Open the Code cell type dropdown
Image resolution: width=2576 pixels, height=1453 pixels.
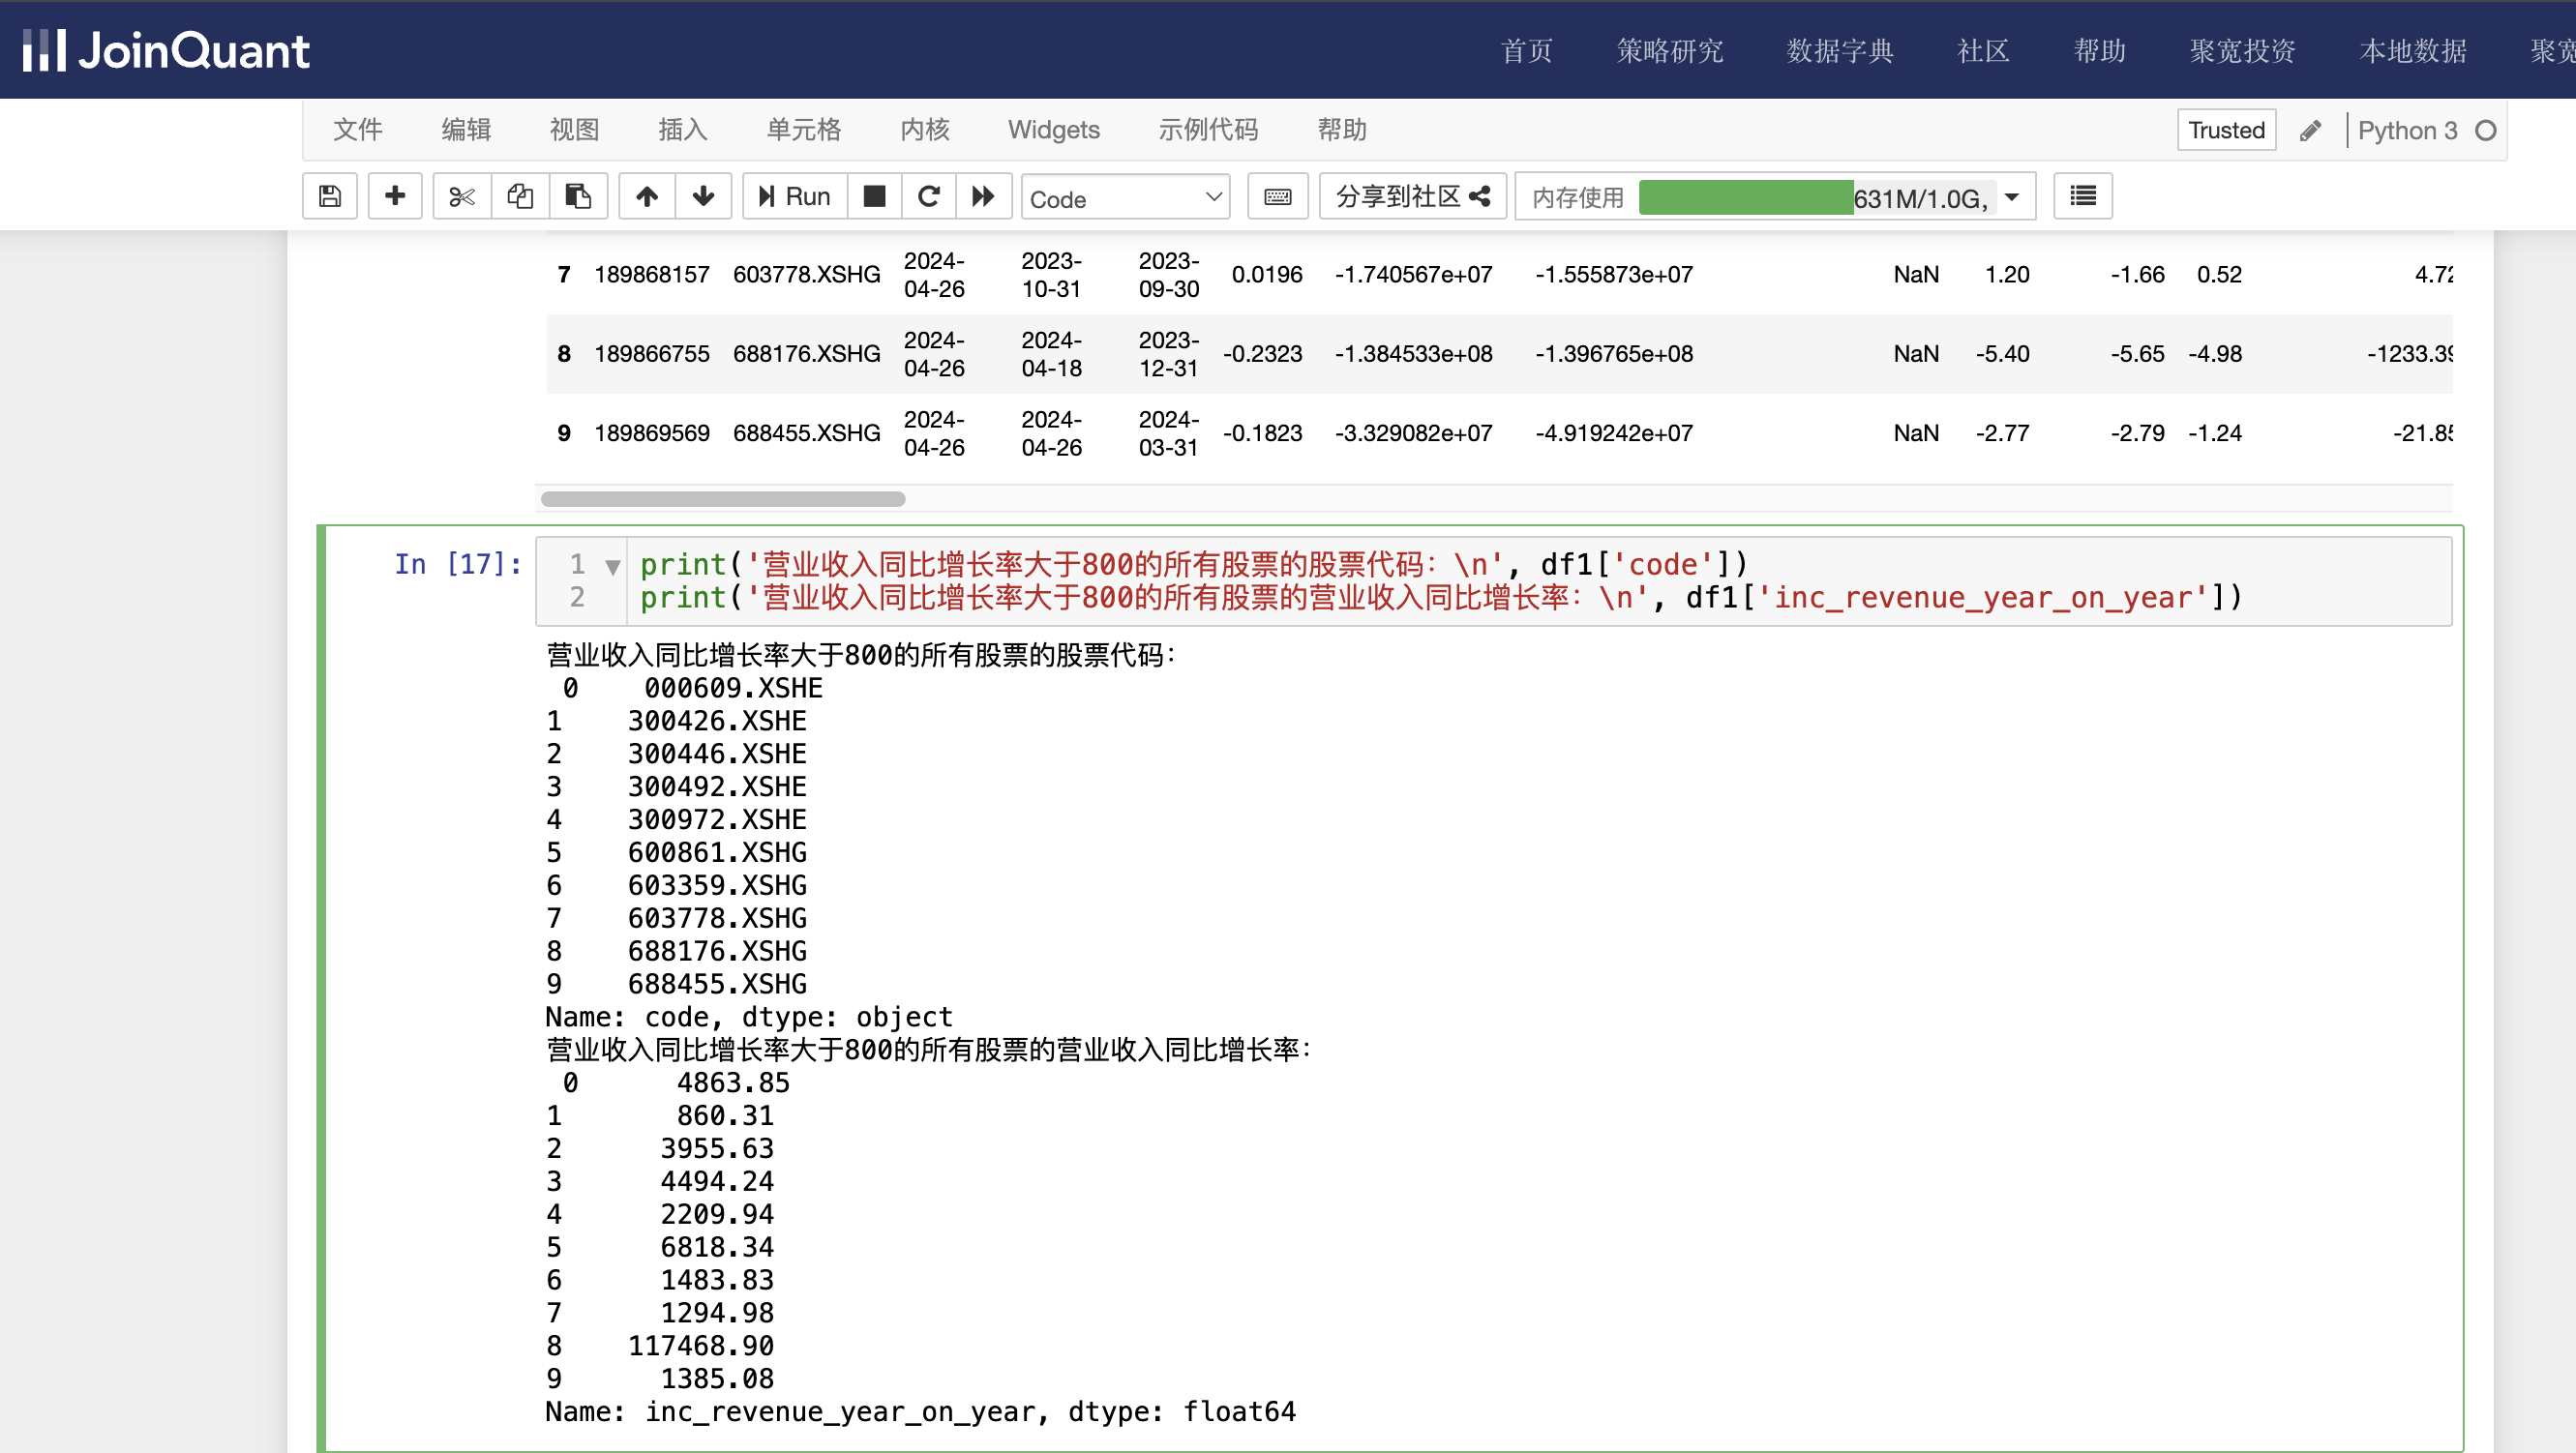1125,198
